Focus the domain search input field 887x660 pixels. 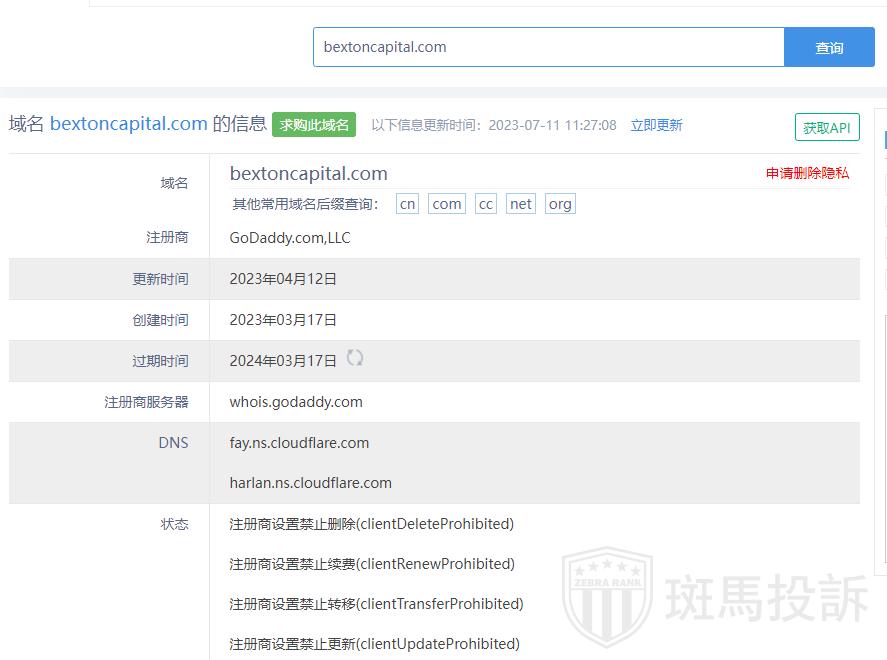click(548, 47)
